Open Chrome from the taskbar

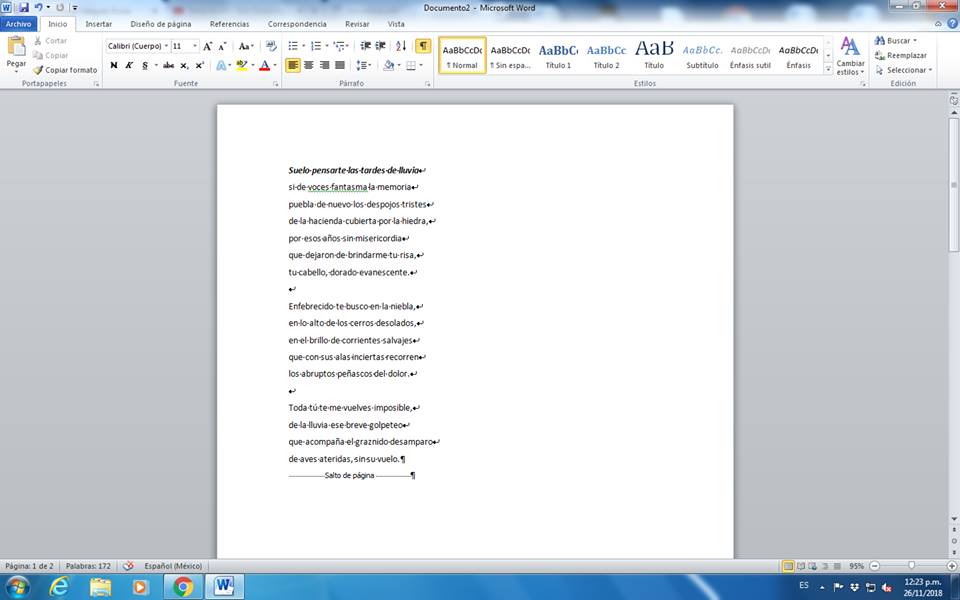[x=182, y=586]
